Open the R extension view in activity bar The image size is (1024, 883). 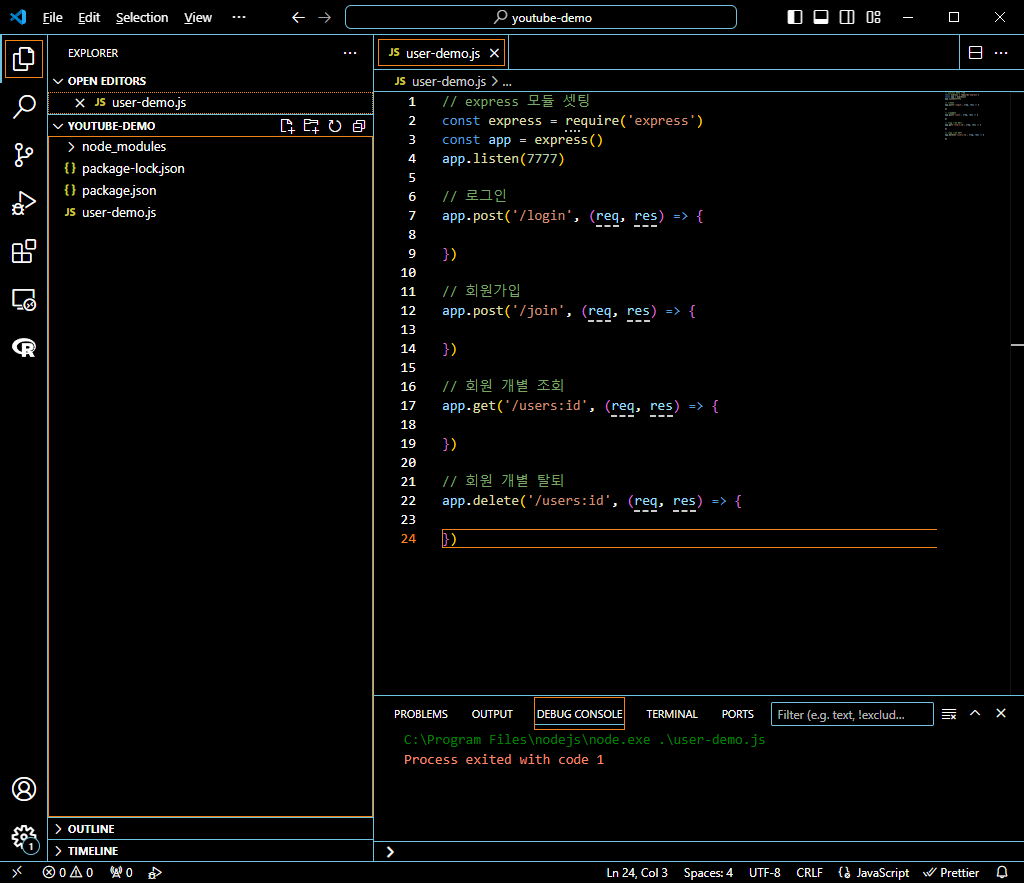tap(24, 347)
